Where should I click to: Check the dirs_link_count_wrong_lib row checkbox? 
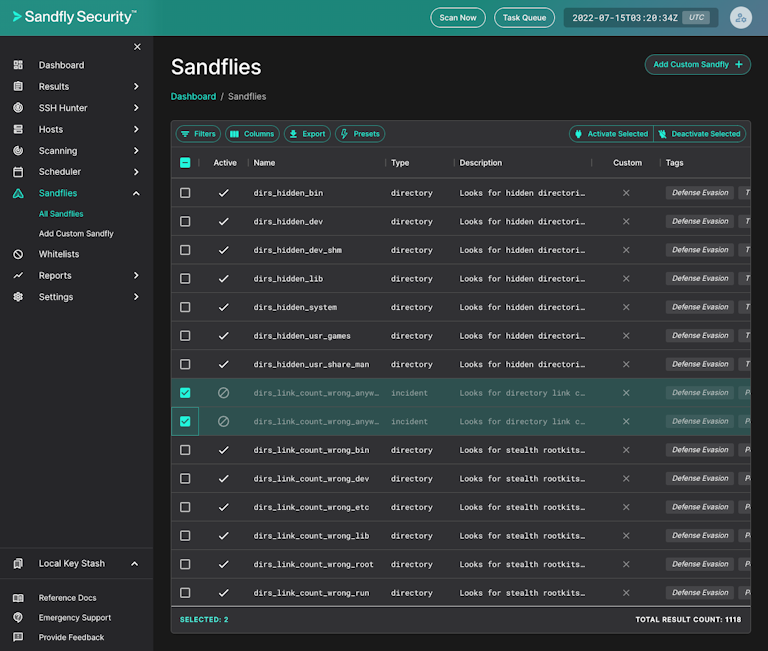[185, 535]
